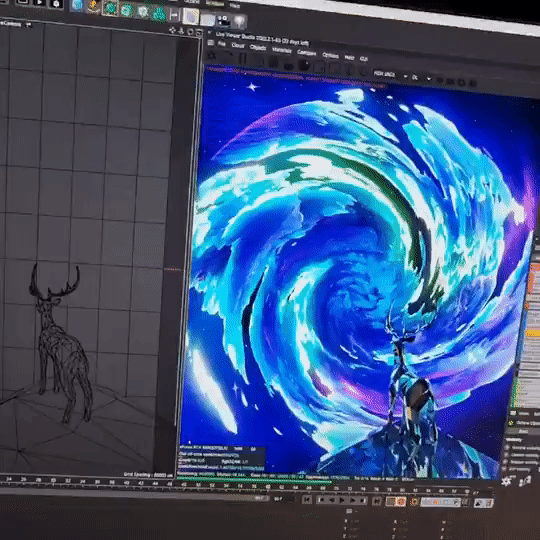Open the Options menu in Live Viewer
Screen dimensions: 540x540
330,55
